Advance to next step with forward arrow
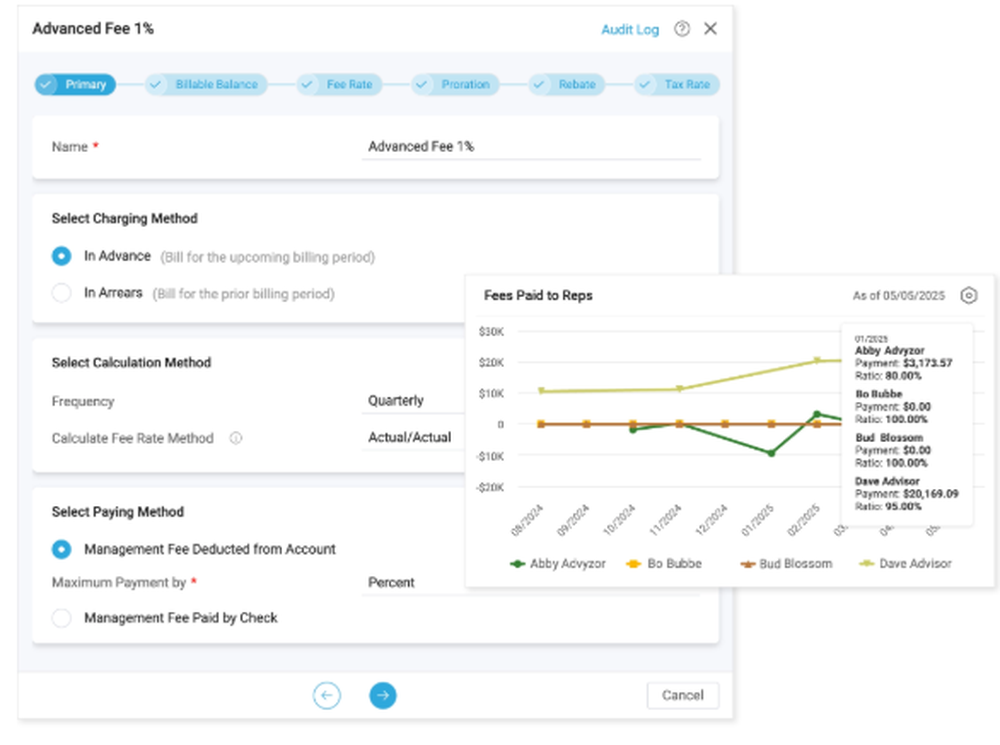The image size is (1000, 745). [x=383, y=695]
